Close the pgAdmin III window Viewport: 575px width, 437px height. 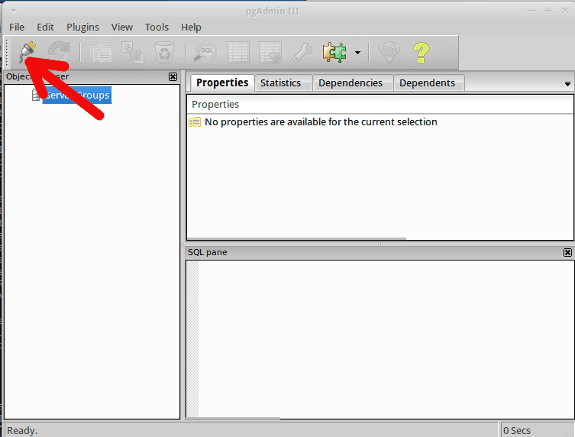point(565,11)
